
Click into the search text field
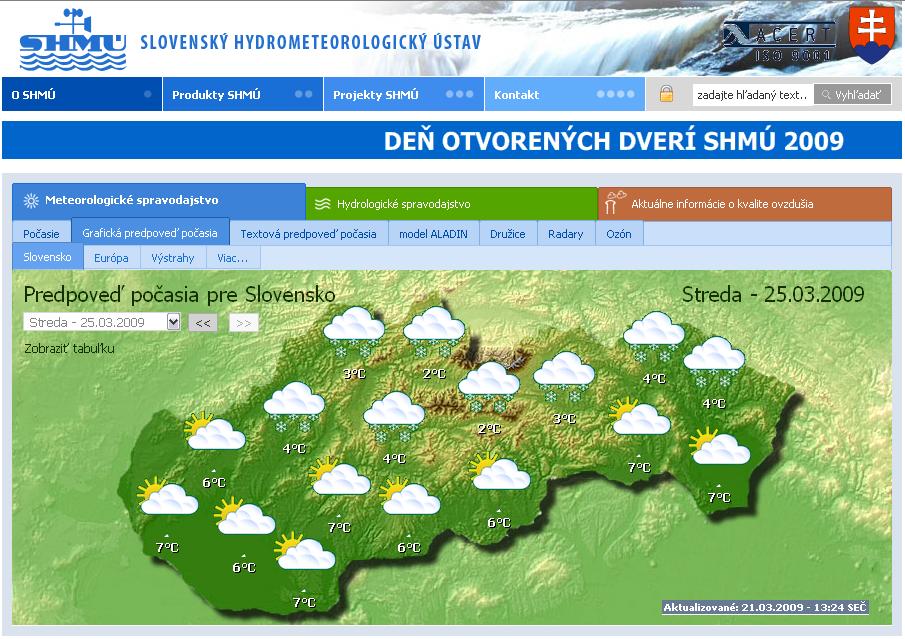click(x=751, y=95)
